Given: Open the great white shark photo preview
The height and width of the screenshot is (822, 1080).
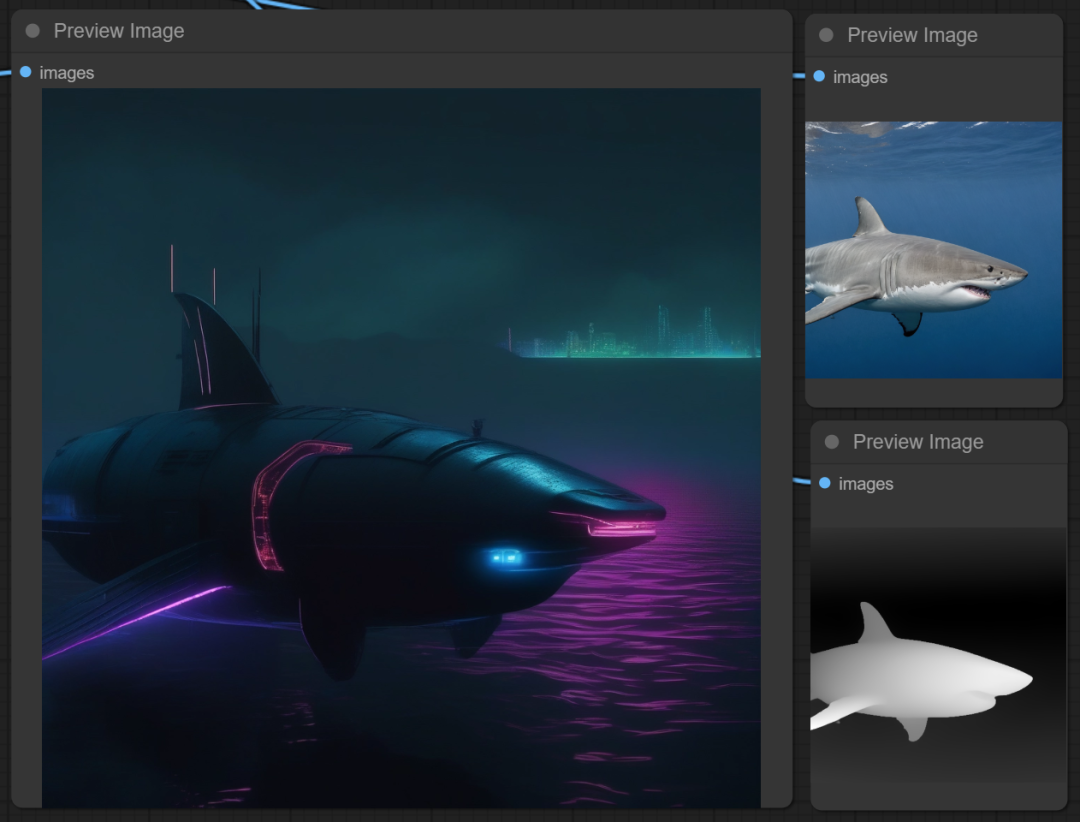Looking at the screenshot, I should (x=933, y=250).
